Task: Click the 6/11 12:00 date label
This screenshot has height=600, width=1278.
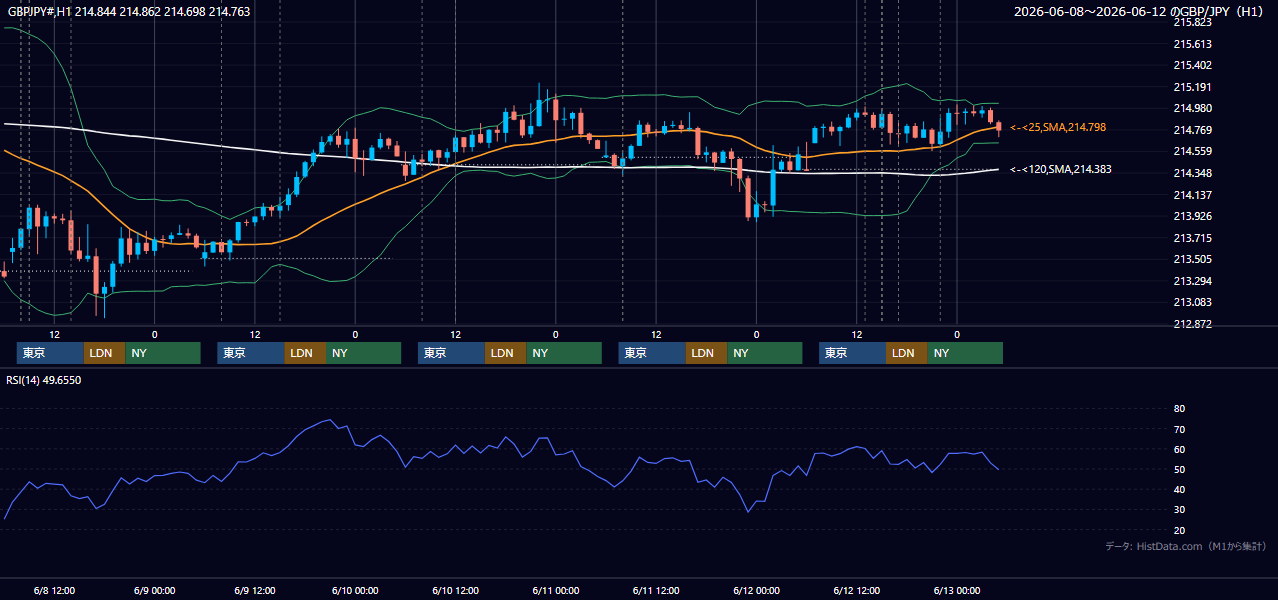Action: [x=656, y=590]
